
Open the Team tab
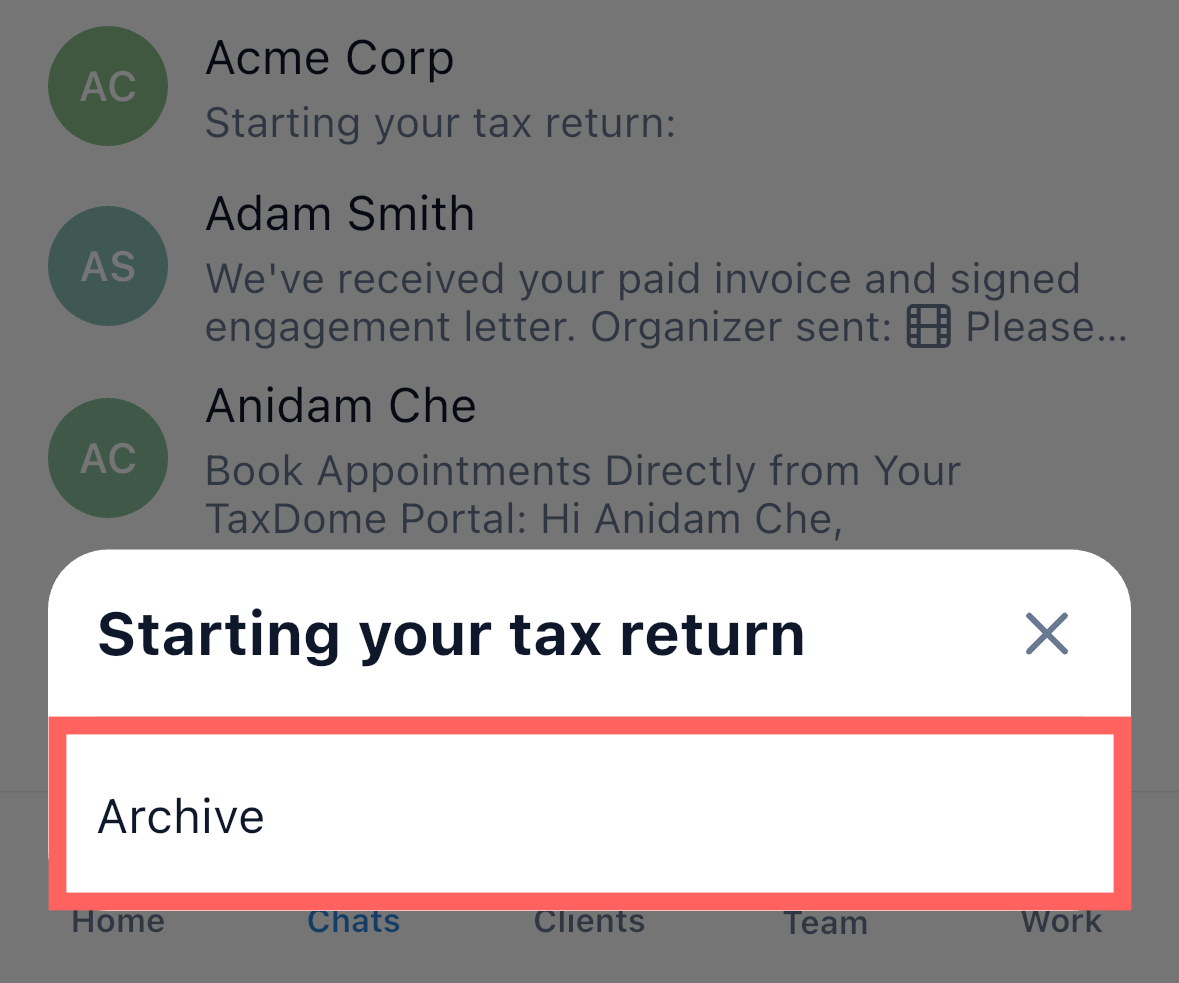[x=825, y=924]
